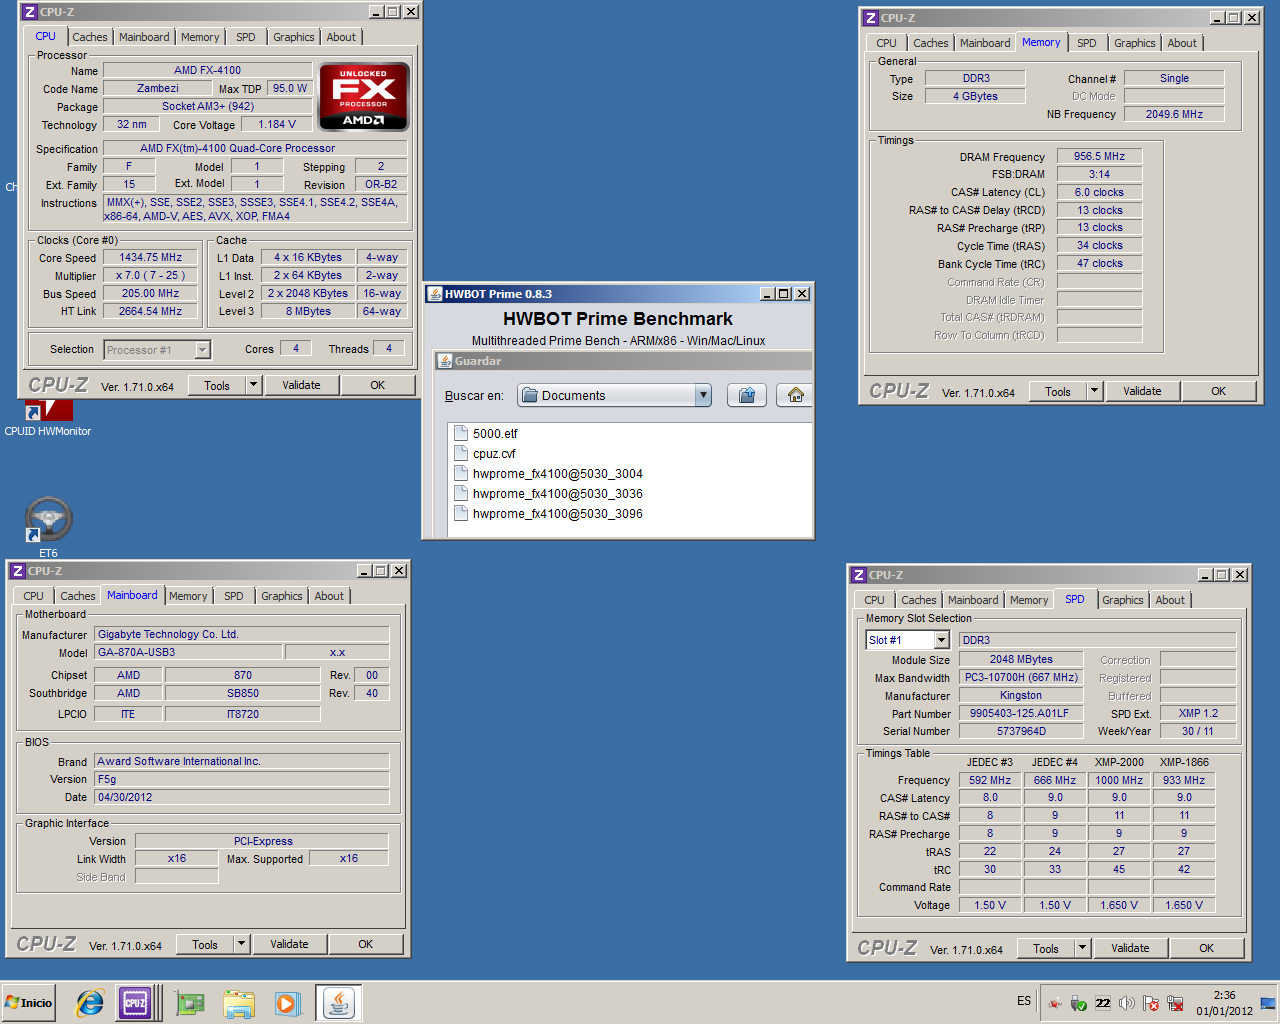1280x1024 pixels.
Task: Click the motherboard model GA-870A-USB3
Action: click(188, 652)
